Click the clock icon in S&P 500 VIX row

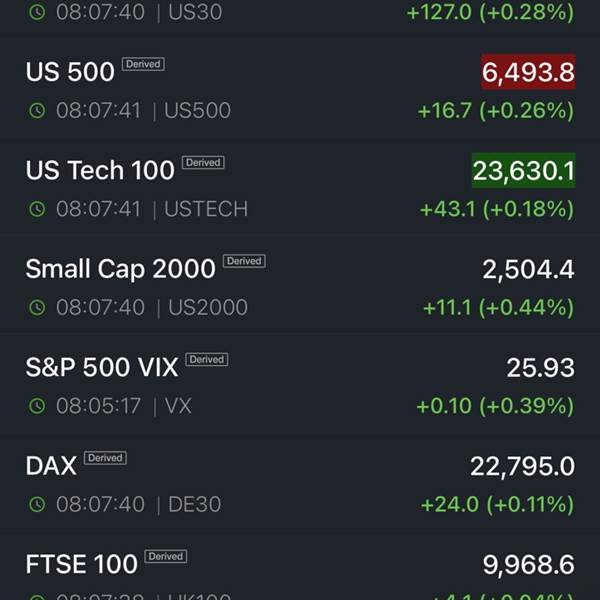pos(37,406)
